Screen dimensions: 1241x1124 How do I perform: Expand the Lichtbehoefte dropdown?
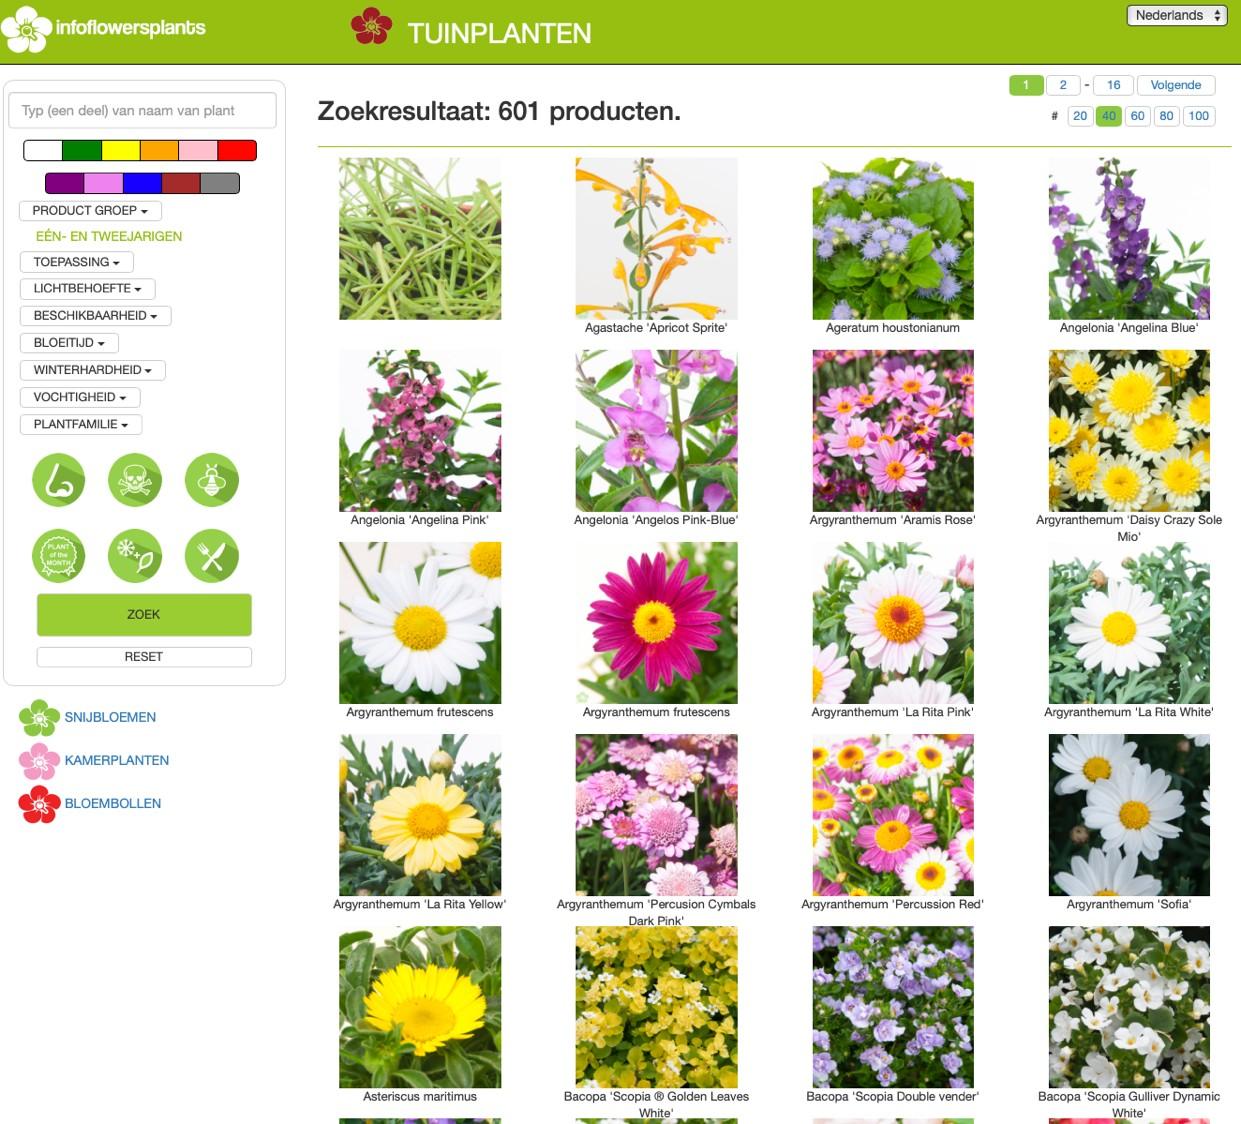tap(87, 289)
